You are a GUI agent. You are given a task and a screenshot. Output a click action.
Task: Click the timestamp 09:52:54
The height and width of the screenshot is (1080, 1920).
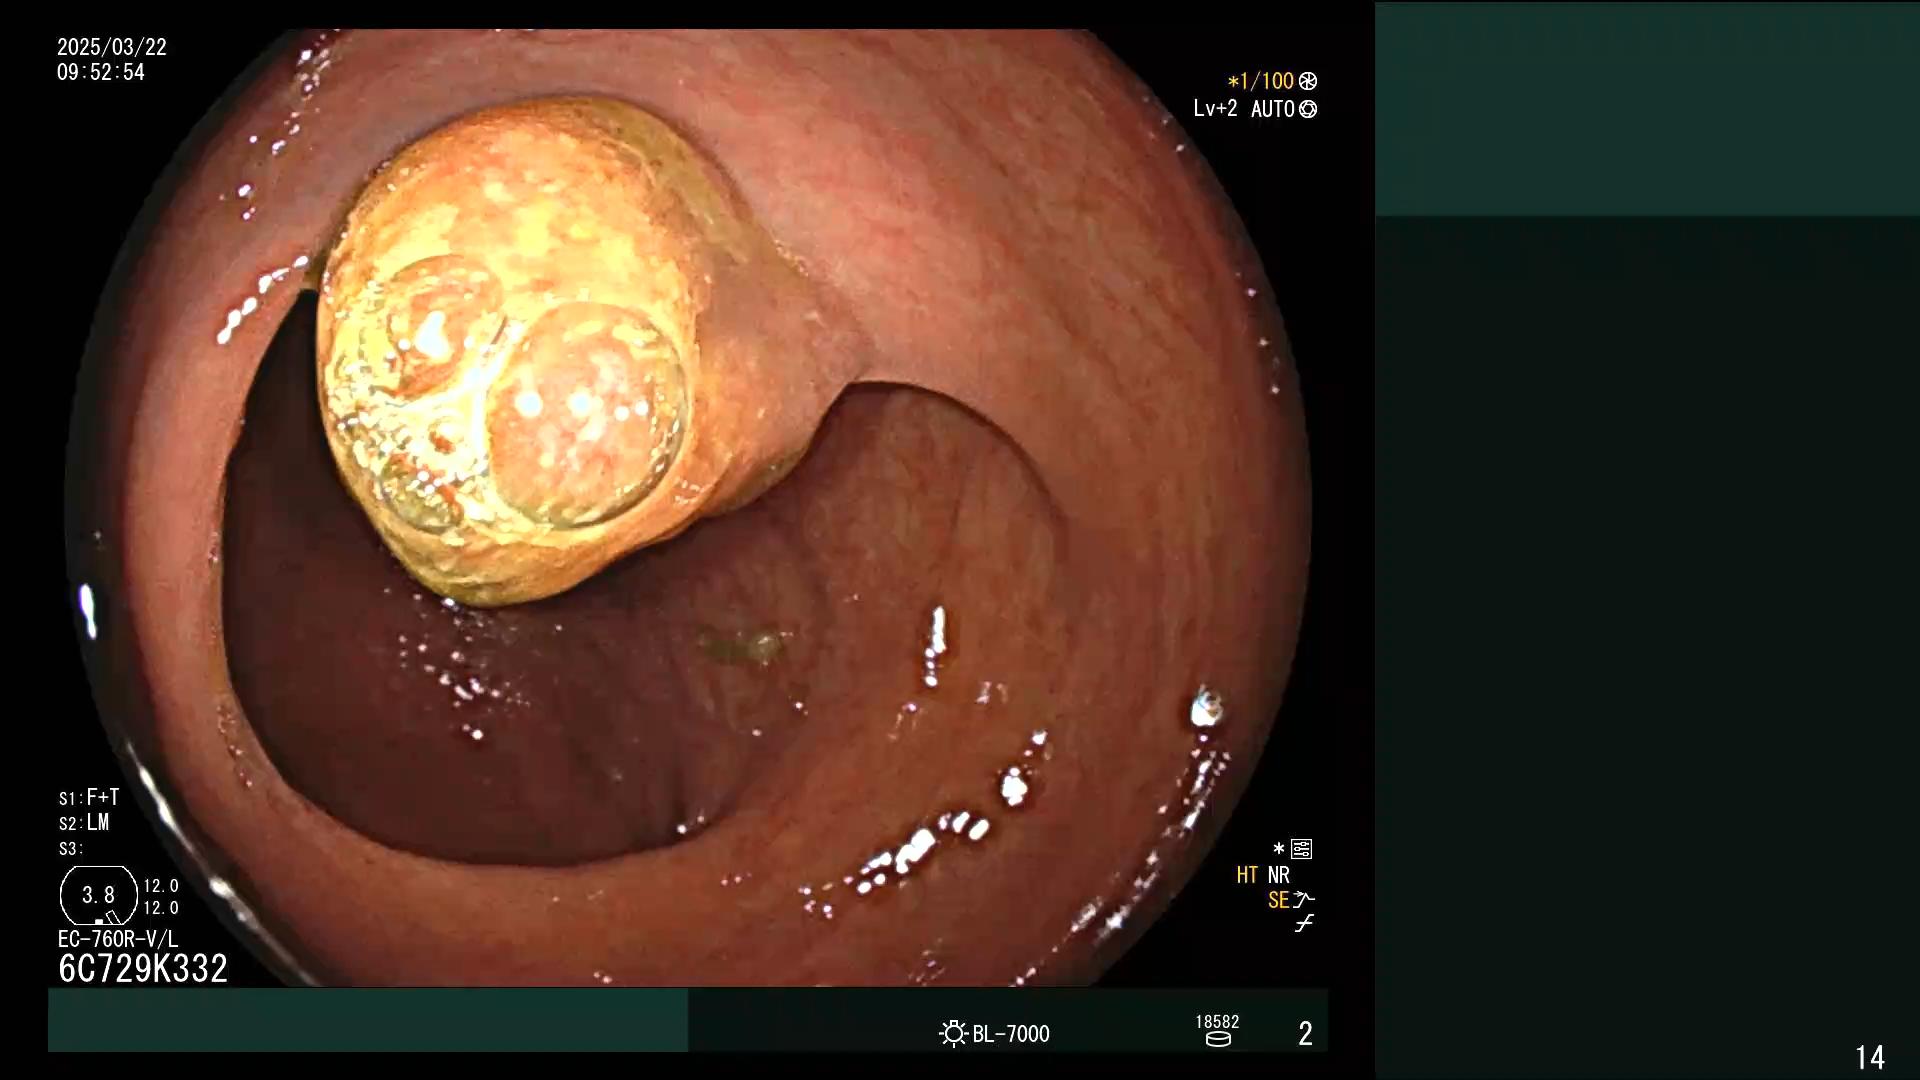(101, 72)
